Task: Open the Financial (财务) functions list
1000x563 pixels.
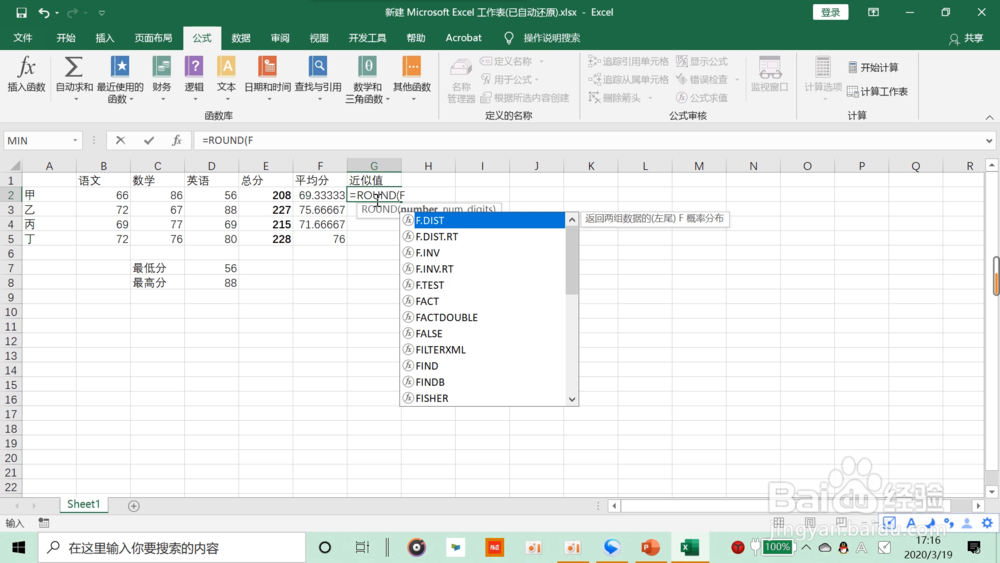Action: pos(162,78)
